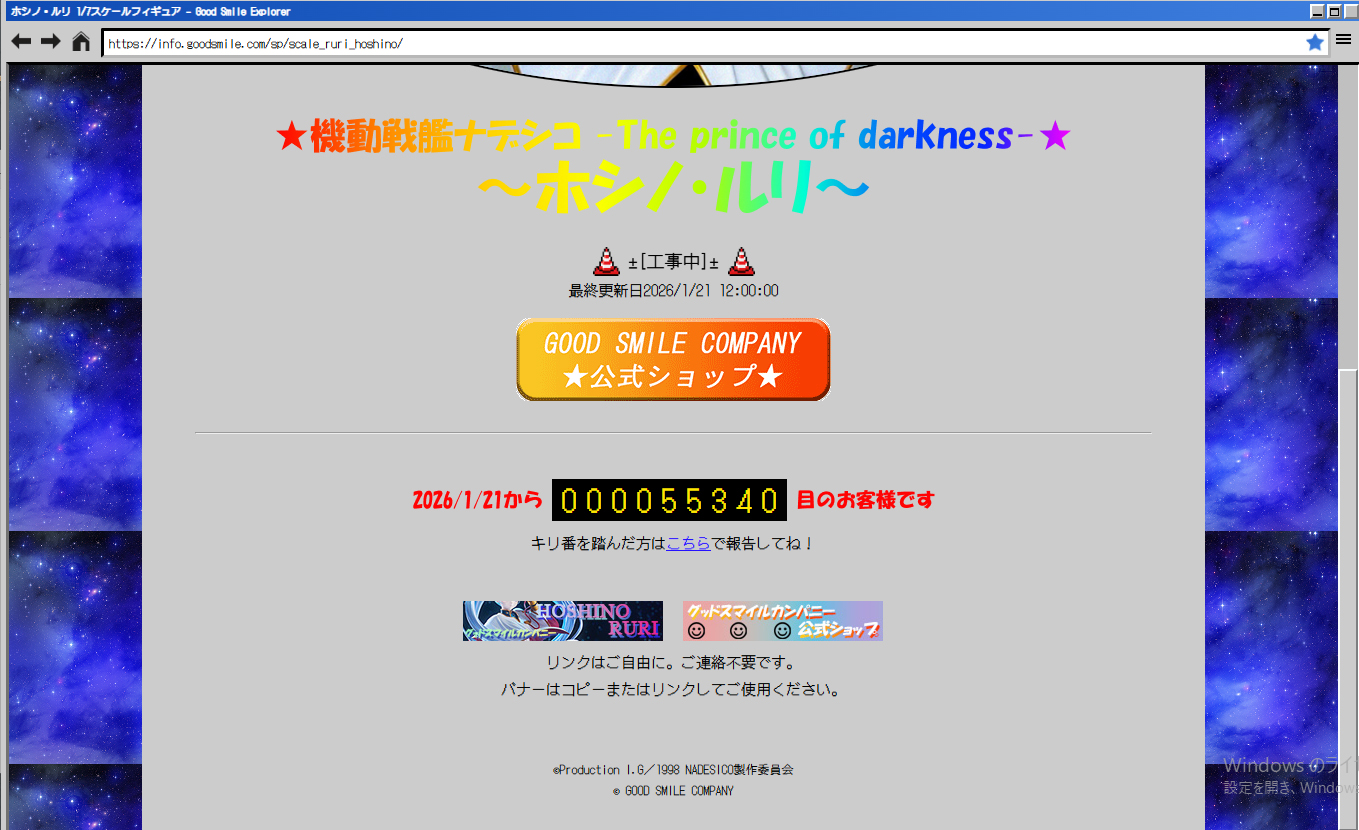Click the リンクはご自由に。ご連絡不要です。 line
1359x830 pixels.
(x=671, y=663)
